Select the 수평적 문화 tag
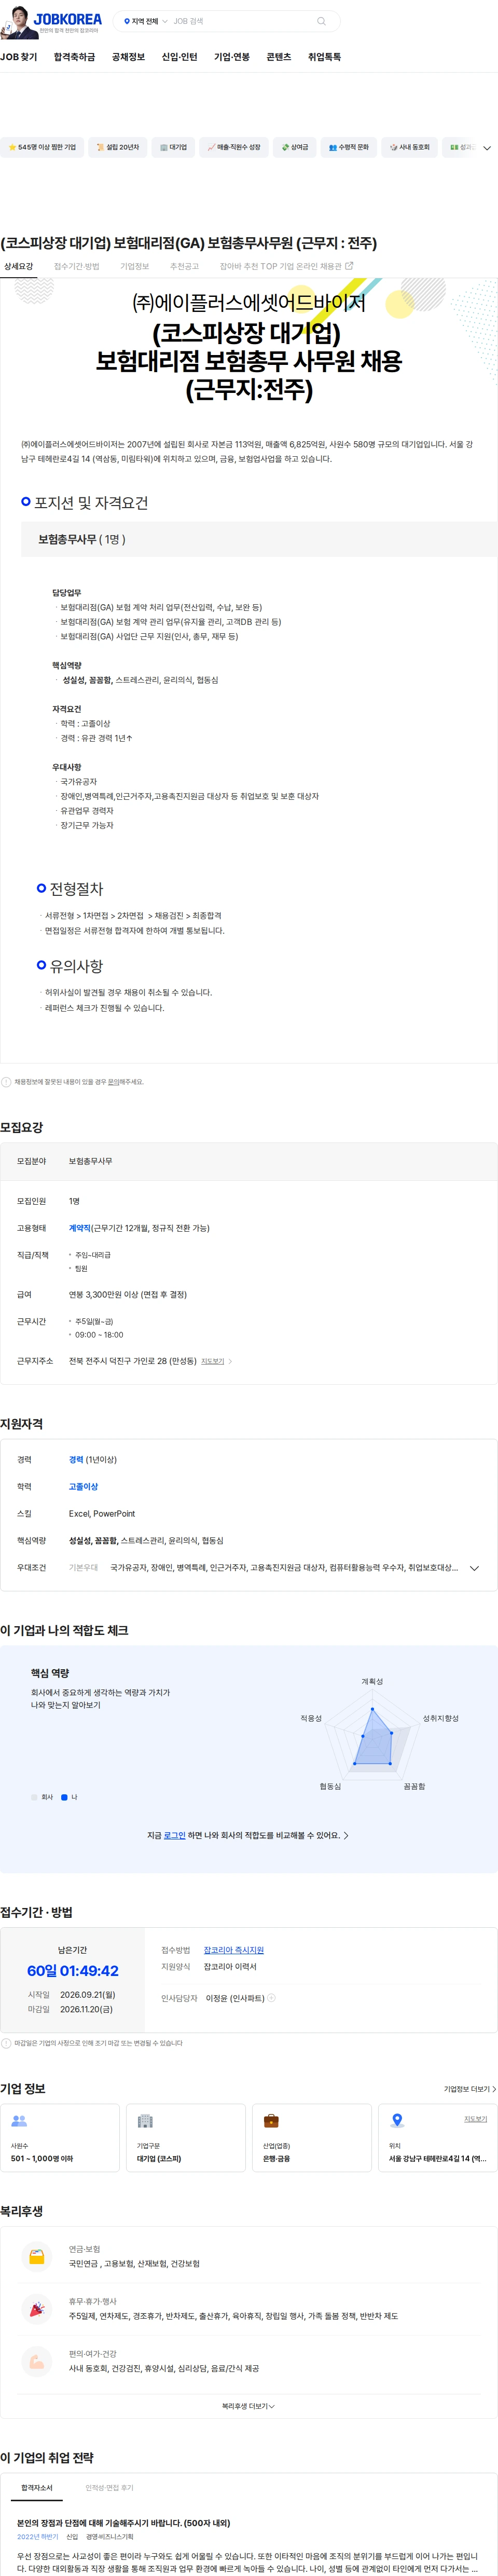Viewport: 498px width, 2576px height. 349,147
